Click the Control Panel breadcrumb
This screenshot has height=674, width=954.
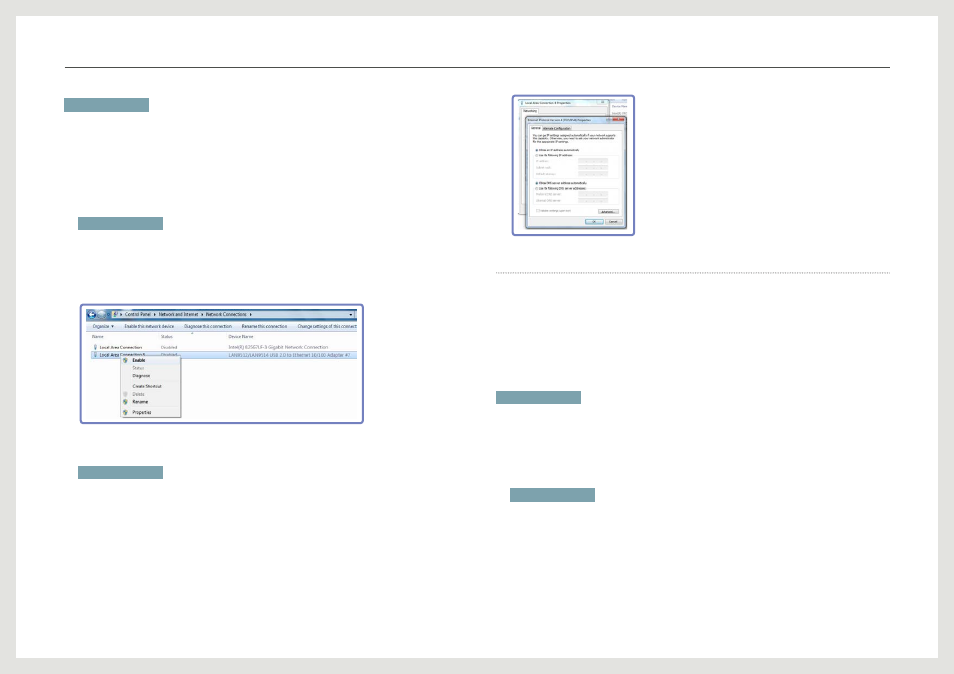(138, 314)
